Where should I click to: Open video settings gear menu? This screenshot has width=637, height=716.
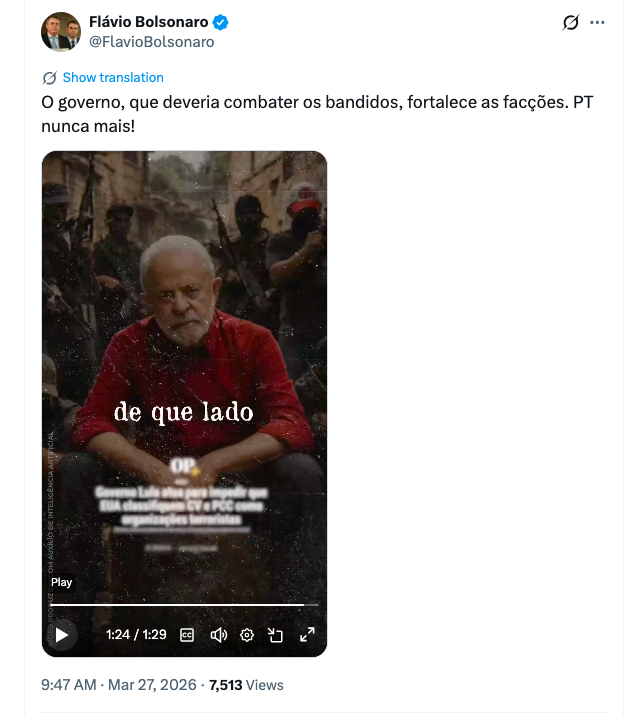point(247,635)
